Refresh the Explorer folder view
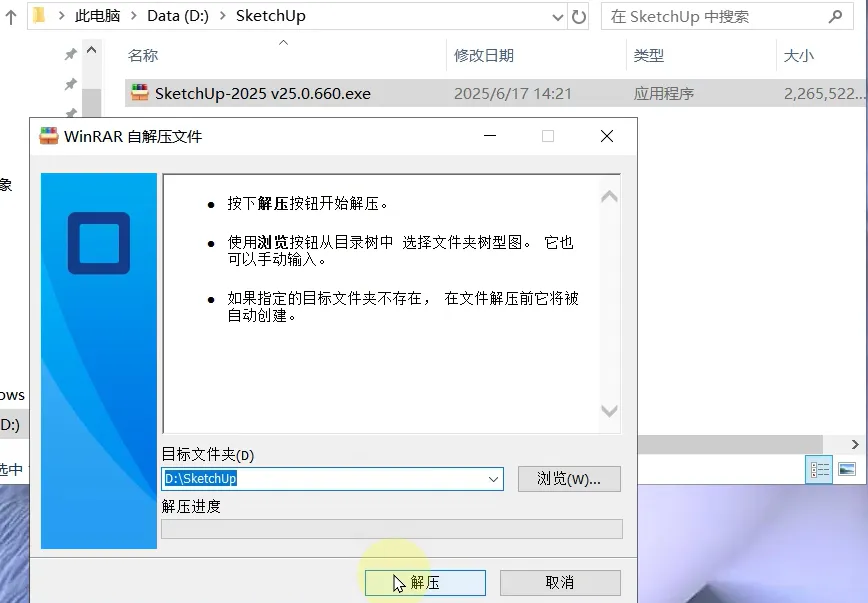 (578, 17)
